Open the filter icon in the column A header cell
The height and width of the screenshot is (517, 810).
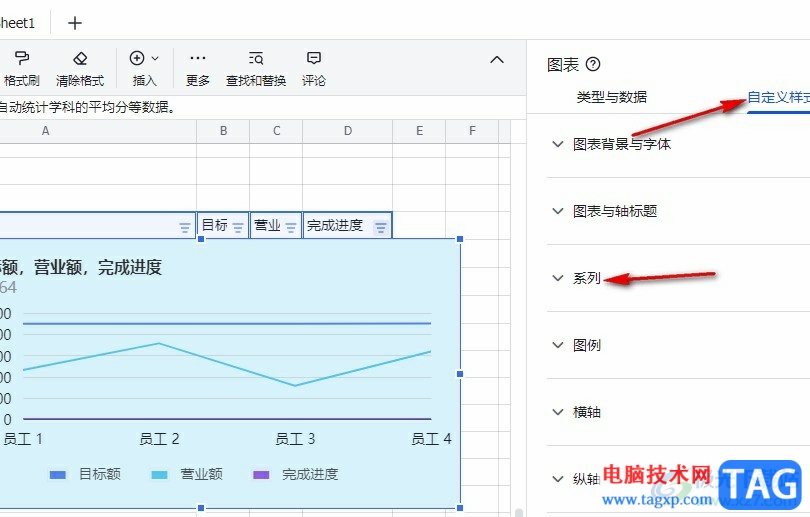pos(185,227)
